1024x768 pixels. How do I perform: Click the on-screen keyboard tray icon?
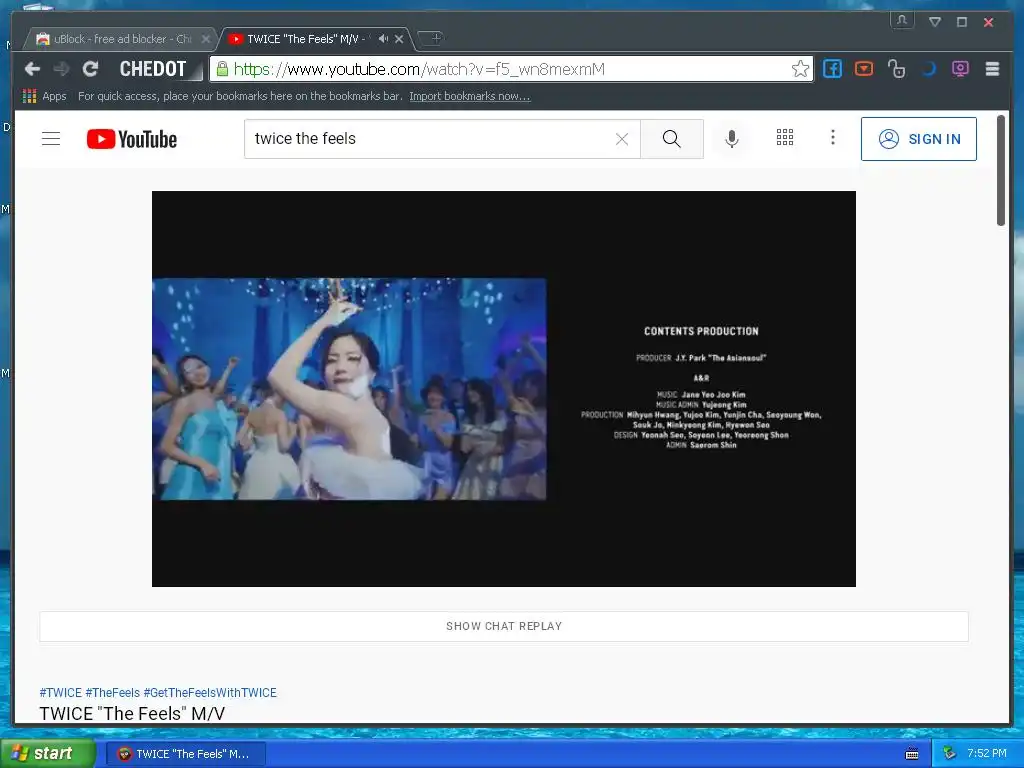[912, 754]
